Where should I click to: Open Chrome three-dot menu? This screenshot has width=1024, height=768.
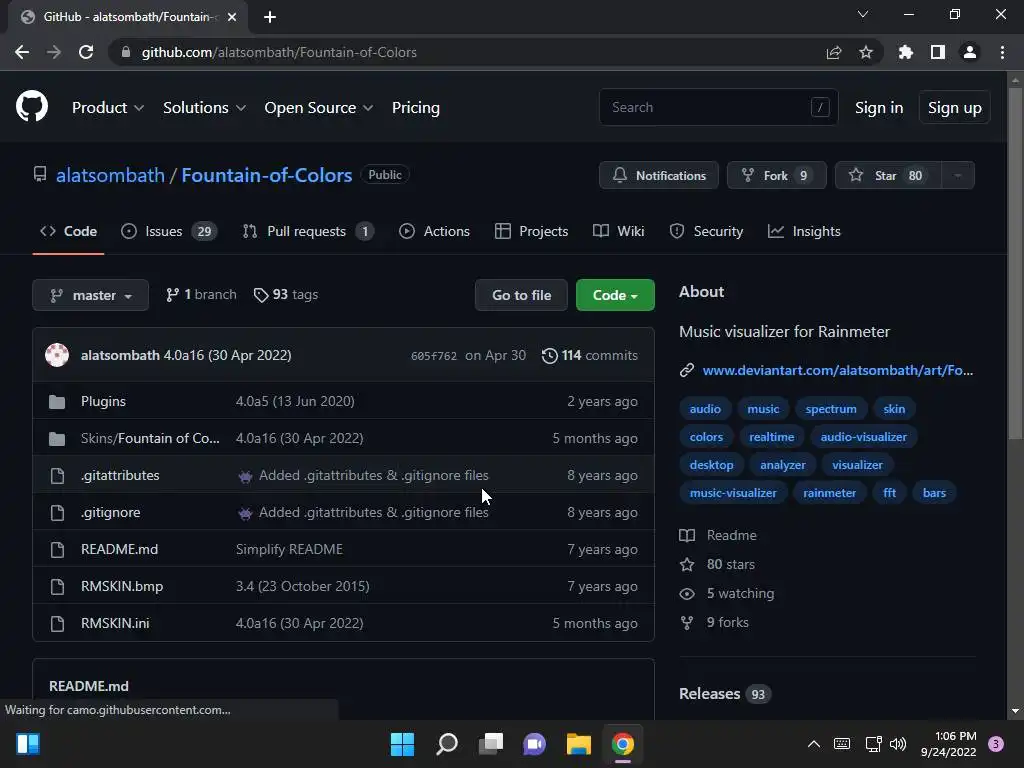(1002, 52)
